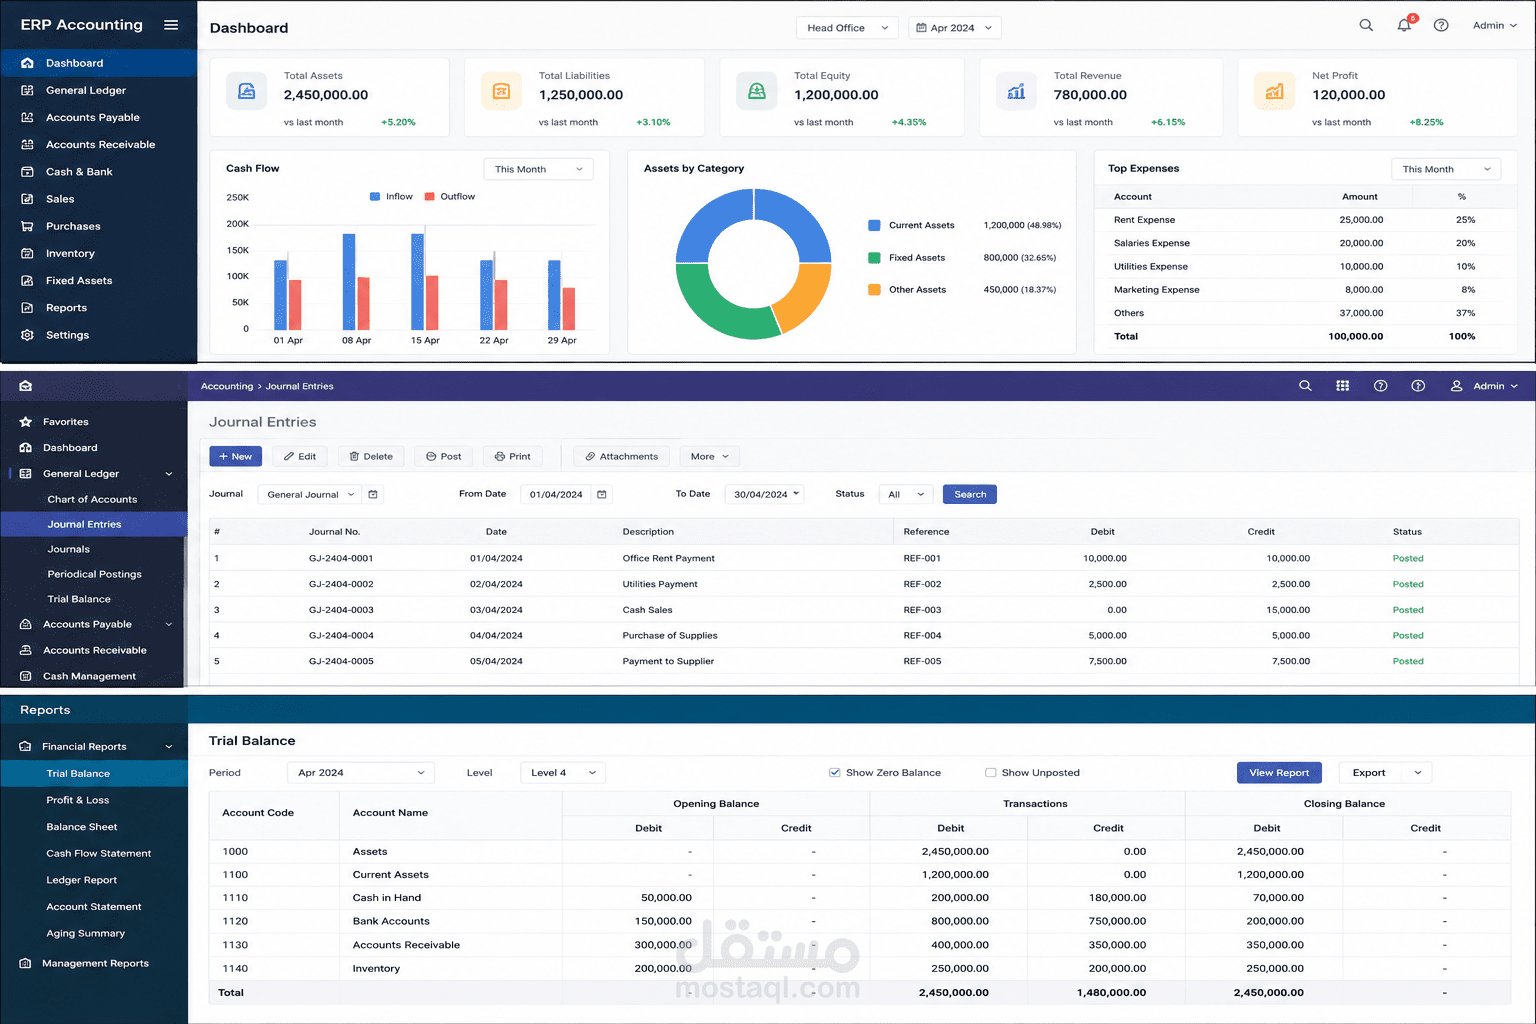The height and width of the screenshot is (1024, 1536).
Task: Click the Print button
Action: pyautogui.click(x=512, y=456)
